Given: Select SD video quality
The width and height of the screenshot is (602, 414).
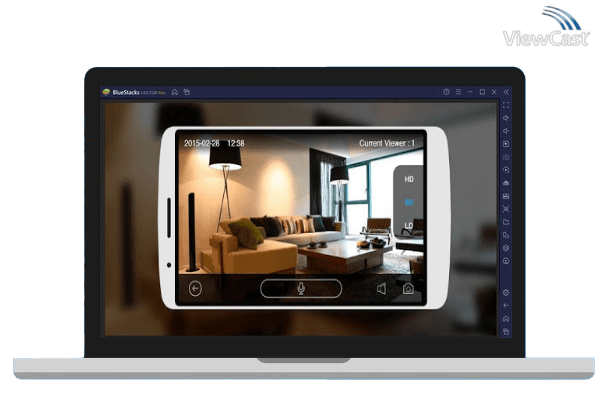Looking at the screenshot, I should [408, 202].
